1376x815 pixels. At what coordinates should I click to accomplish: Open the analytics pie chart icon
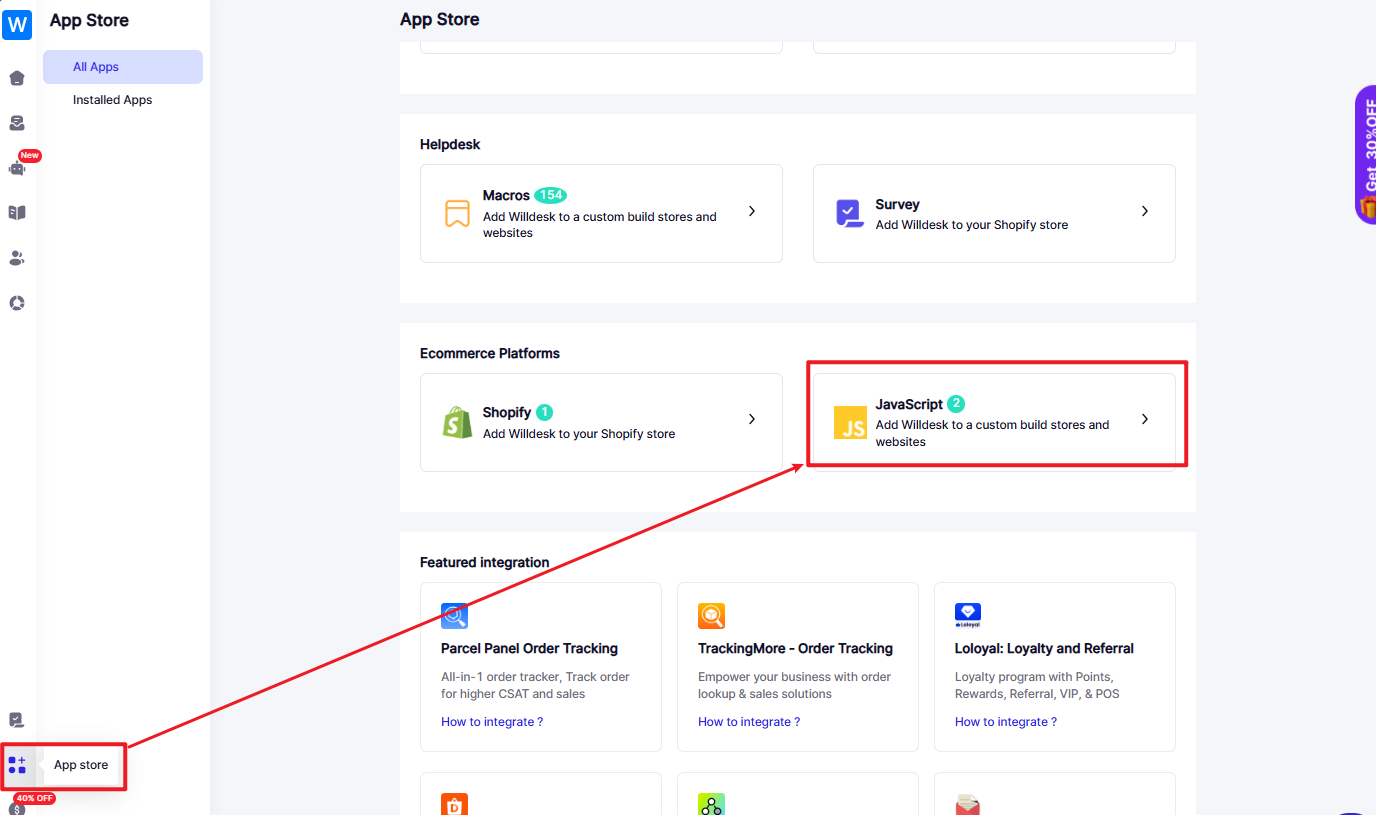[17, 303]
